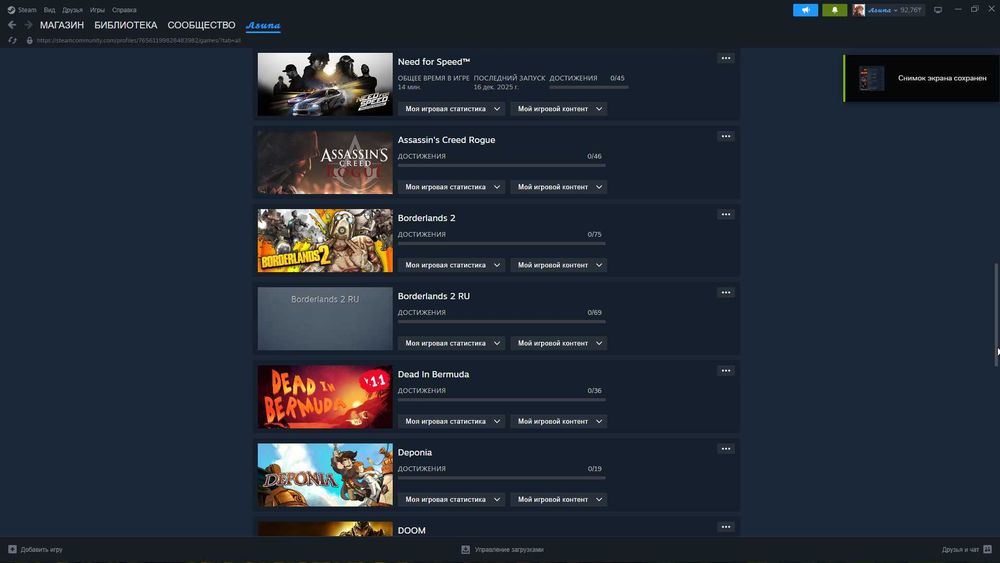The width and height of the screenshot is (1000, 563).
Task: Expand game stats dropdown for Dead In Bermuda
Action: pos(452,421)
